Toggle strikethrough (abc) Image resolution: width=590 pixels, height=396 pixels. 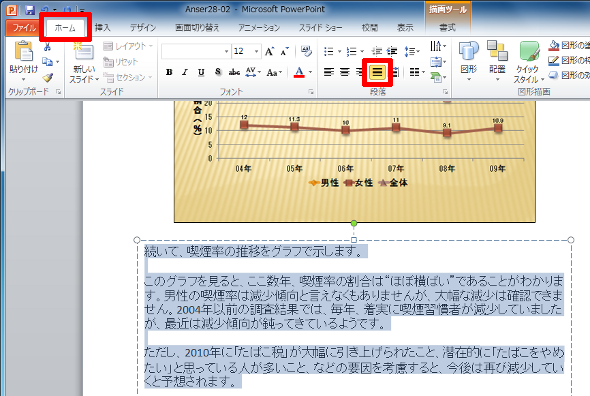[234, 72]
